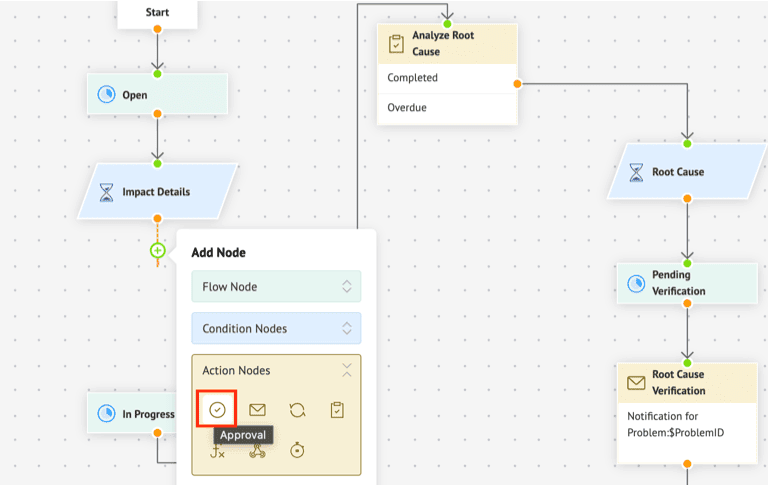768x485 pixels.
Task: Select the In Progress status node
Action: tap(132, 413)
